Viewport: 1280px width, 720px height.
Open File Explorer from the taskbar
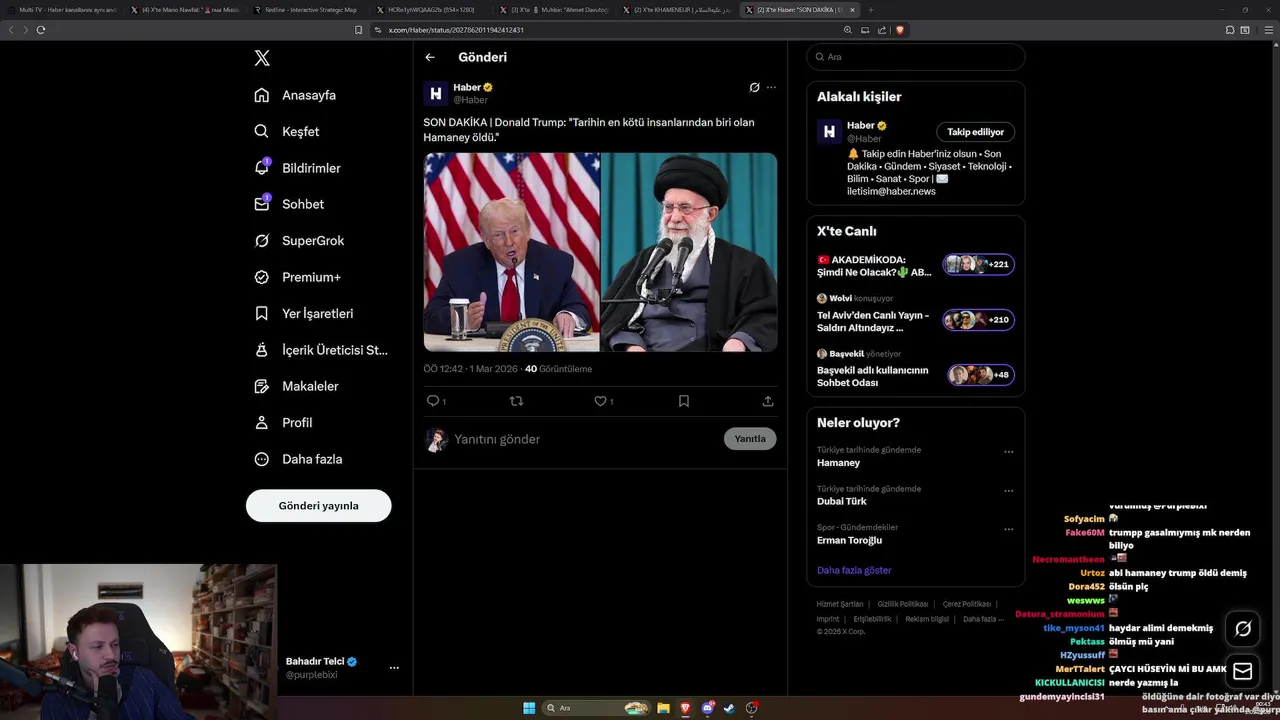pyautogui.click(x=663, y=708)
